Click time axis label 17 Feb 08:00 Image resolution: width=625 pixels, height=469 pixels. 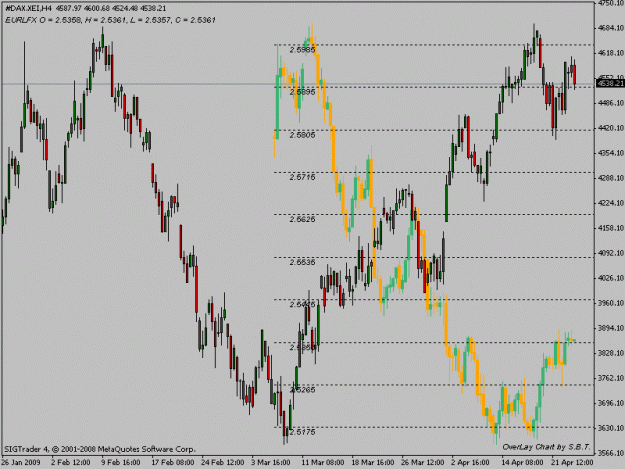(x=173, y=462)
